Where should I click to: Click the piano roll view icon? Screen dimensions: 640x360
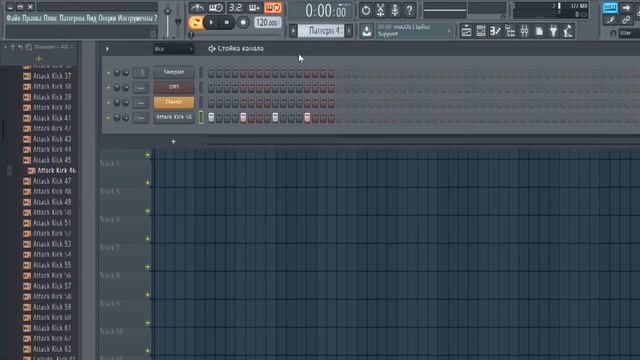tap(495, 31)
